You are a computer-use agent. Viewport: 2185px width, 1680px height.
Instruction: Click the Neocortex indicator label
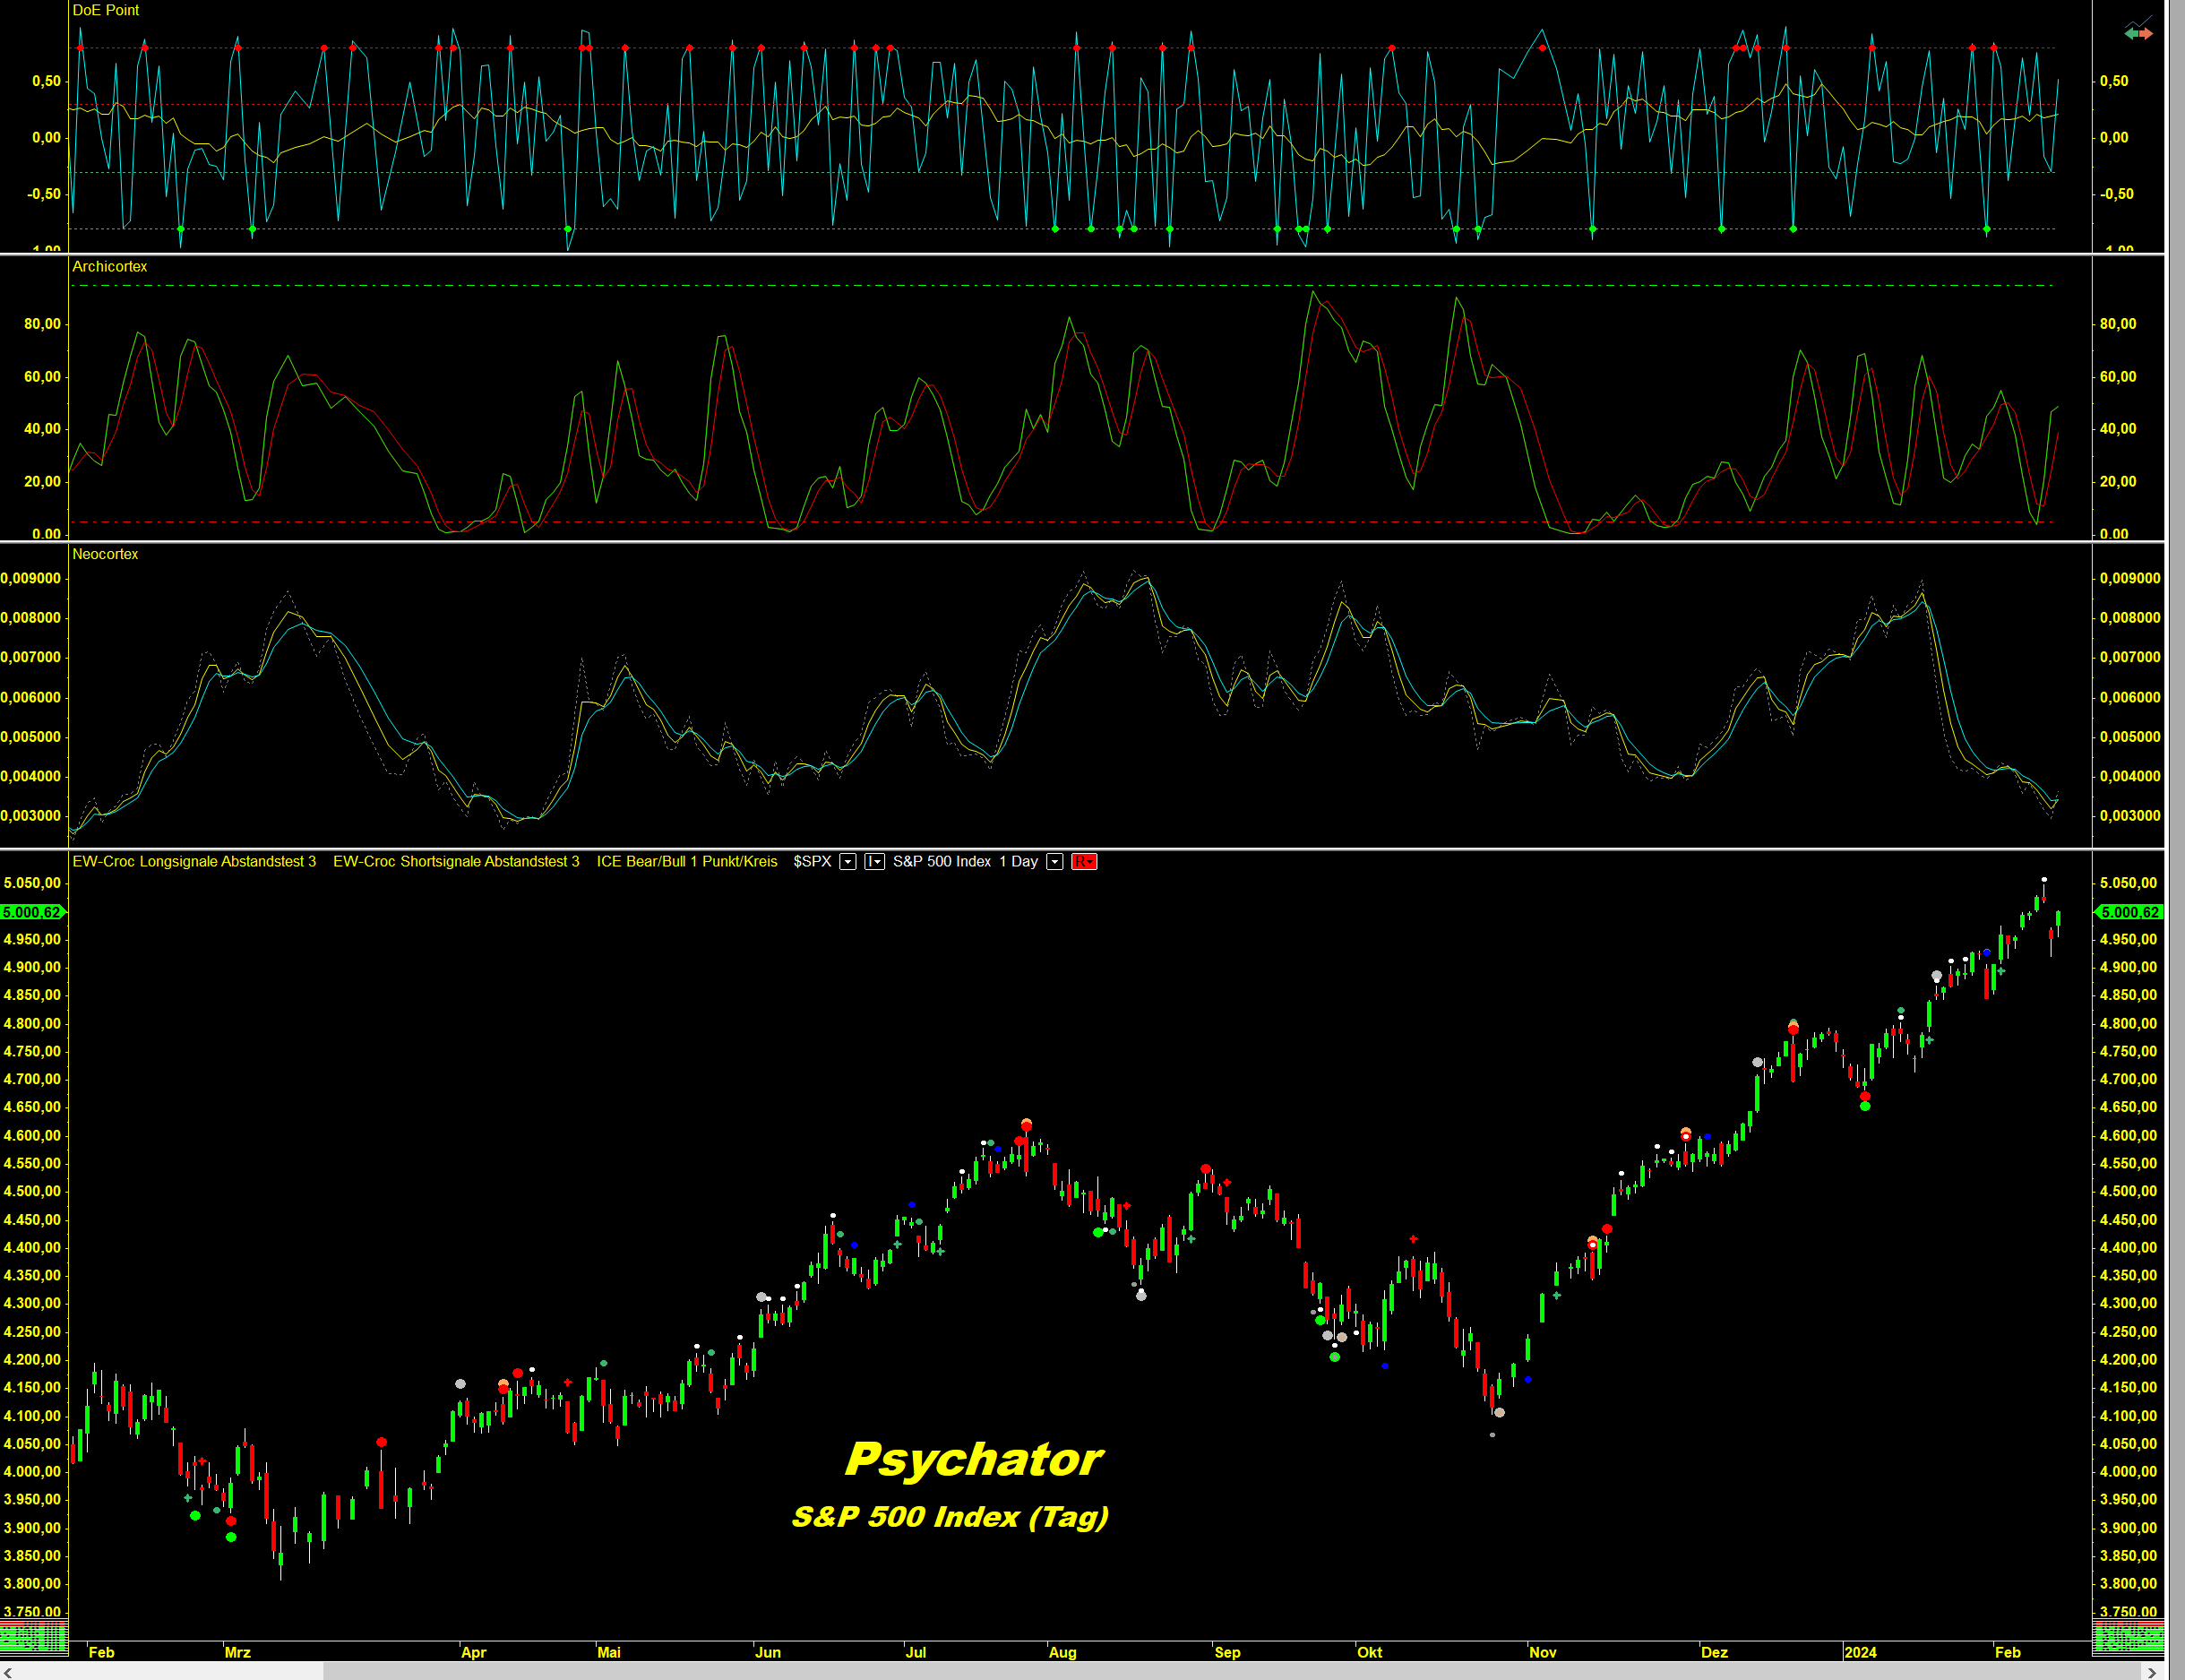click(x=105, y=554)
